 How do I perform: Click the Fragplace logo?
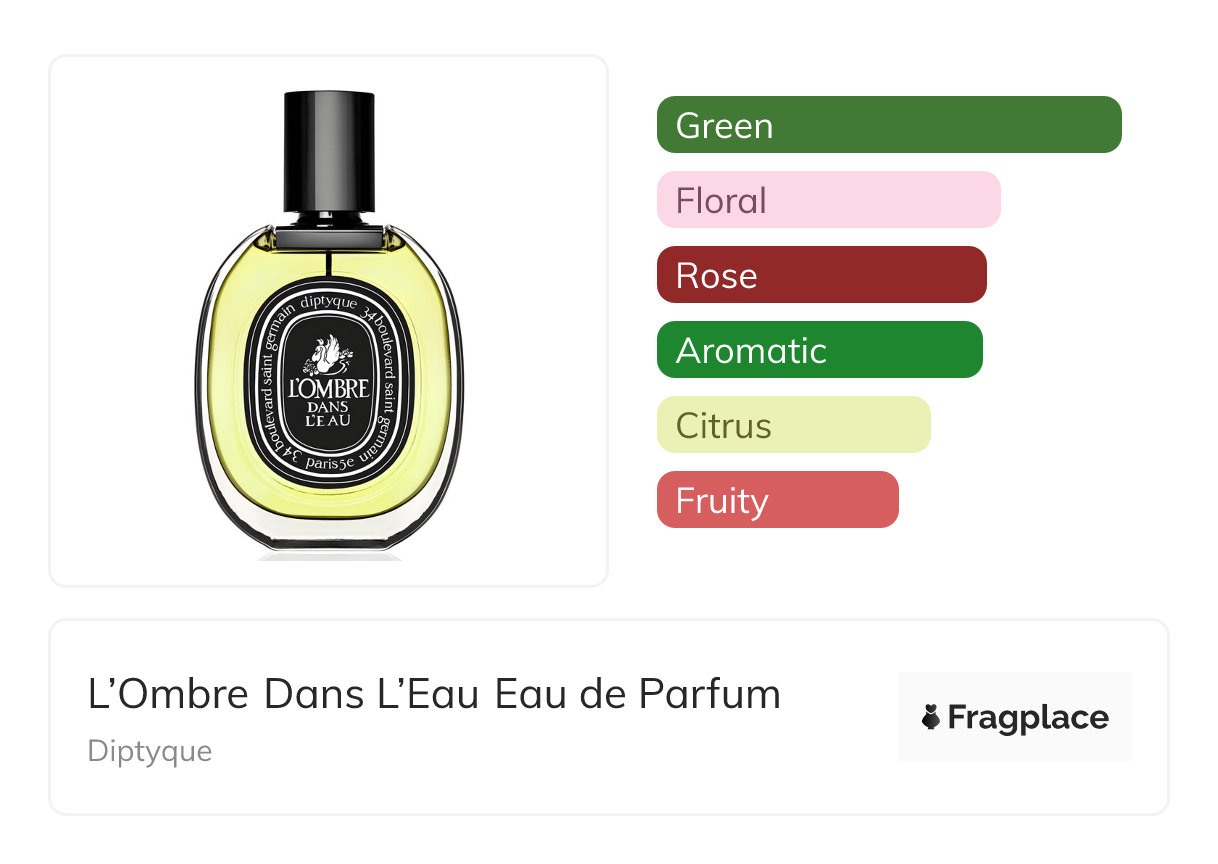point(1015,717)
